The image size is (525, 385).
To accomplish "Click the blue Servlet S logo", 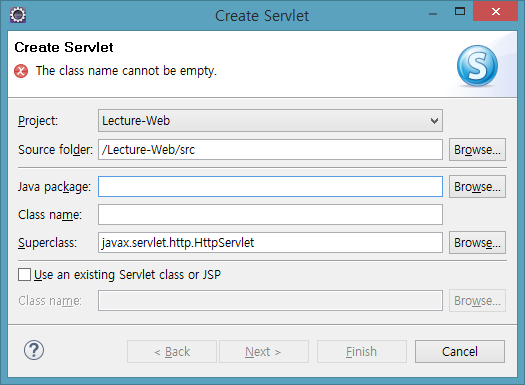I will pyautogui.click(x=477, y=66).
